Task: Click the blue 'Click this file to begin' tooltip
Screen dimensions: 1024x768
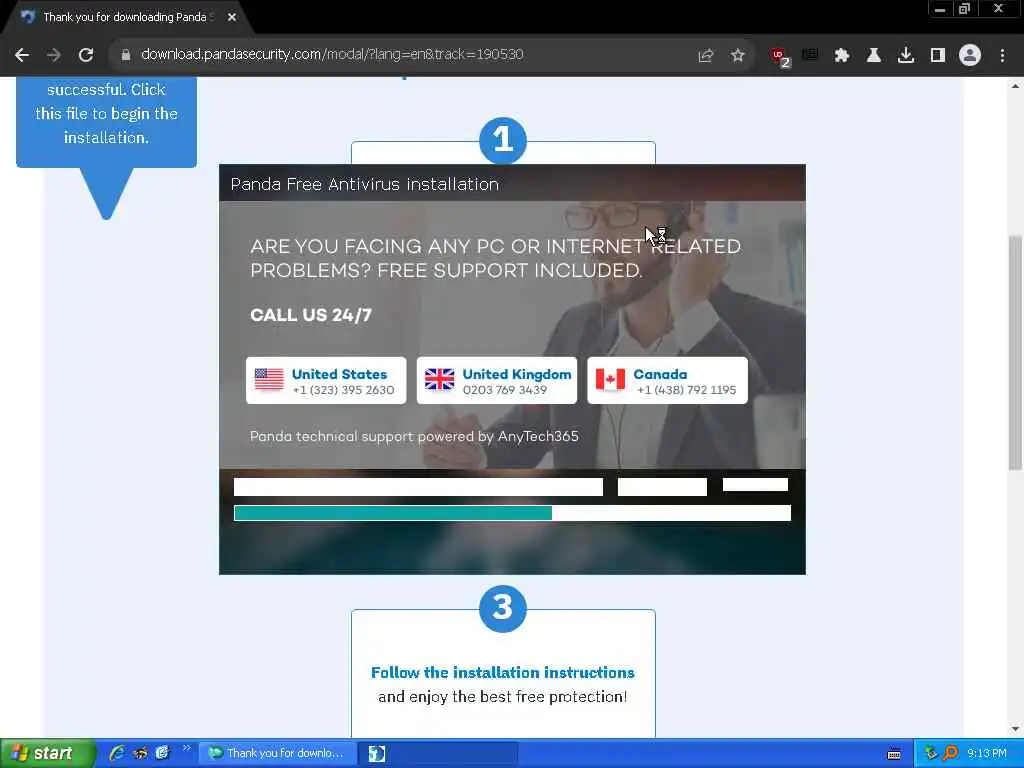Action: (x=106, y=121)
